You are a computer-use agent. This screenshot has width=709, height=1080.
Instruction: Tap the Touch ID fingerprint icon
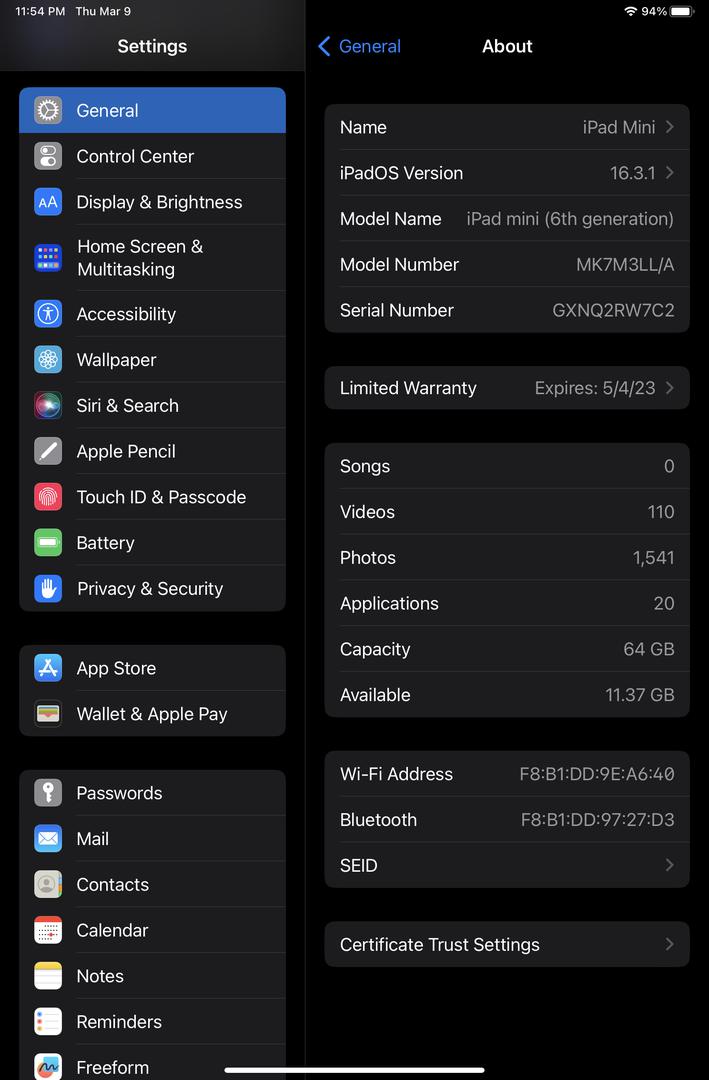click(x=48, y=497)
